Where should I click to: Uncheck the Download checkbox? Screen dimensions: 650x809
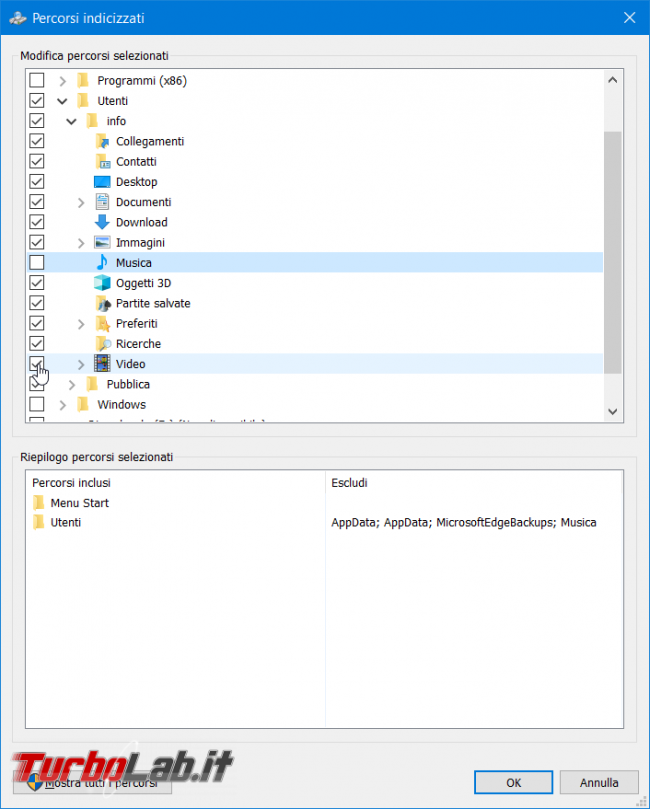37,222
